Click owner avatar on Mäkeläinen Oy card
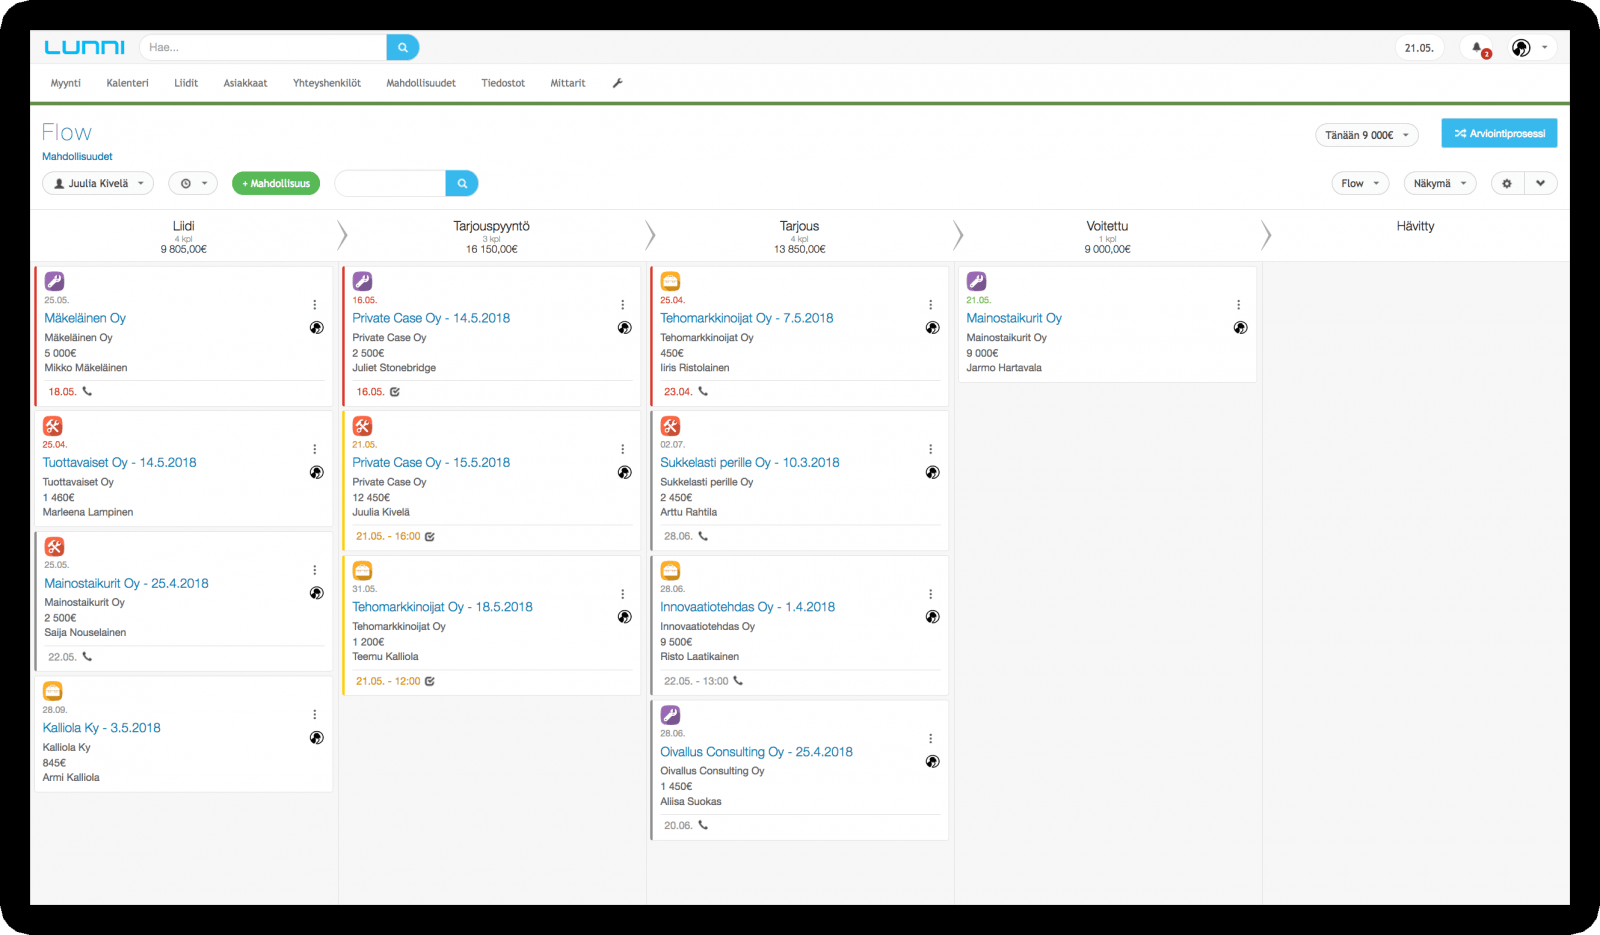The height and width of the screenshot is (935, 1600). pyautogui.click(x=316, y=327)
